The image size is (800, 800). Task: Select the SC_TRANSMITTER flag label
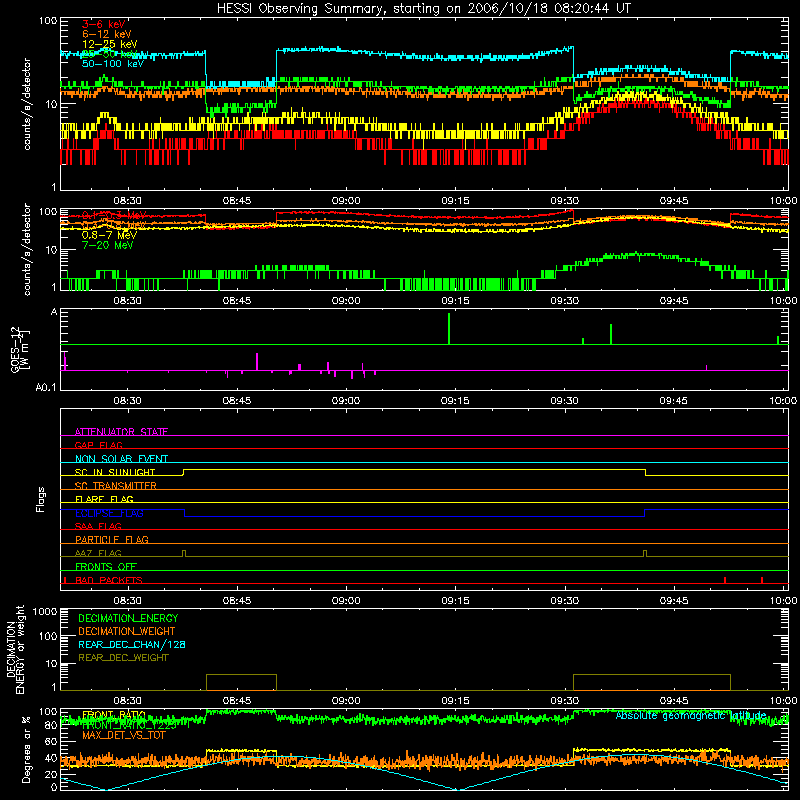pos(116,486)
